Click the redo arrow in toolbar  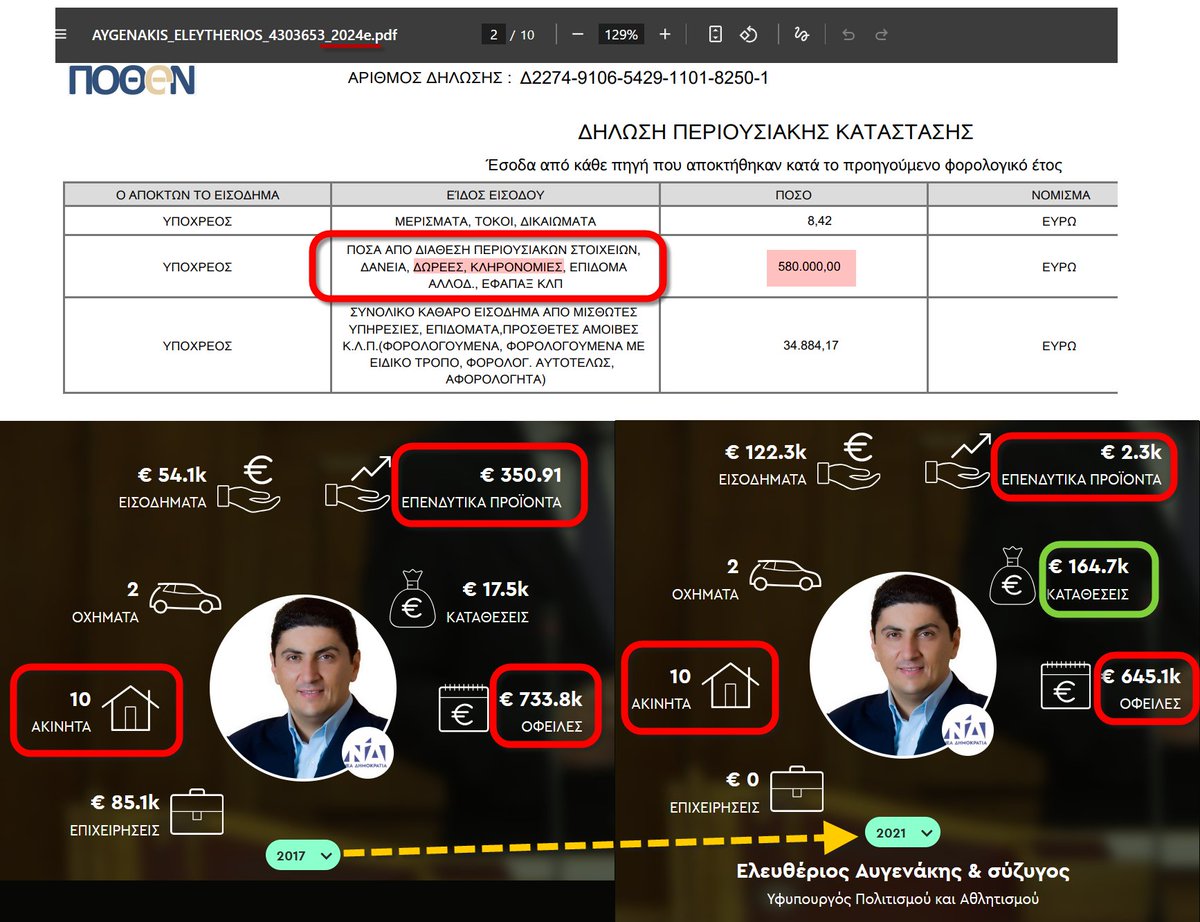point(881,34)
